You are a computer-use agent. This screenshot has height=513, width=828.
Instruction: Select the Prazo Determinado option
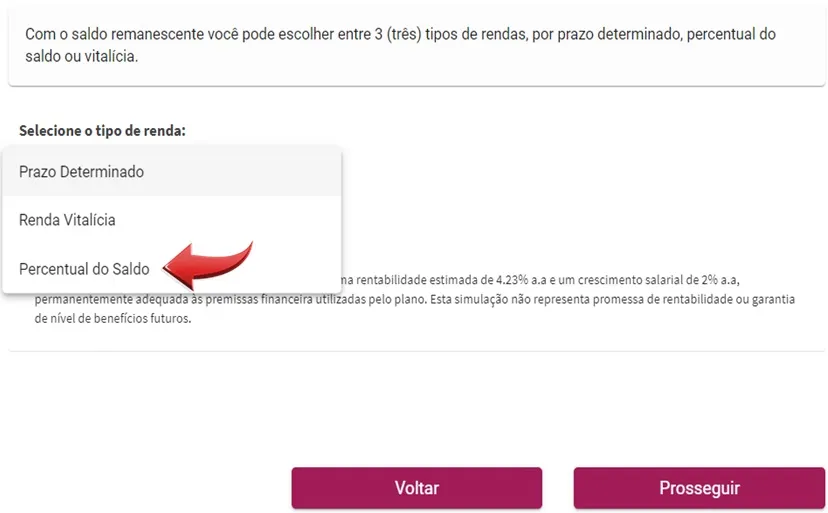point(172,172)
